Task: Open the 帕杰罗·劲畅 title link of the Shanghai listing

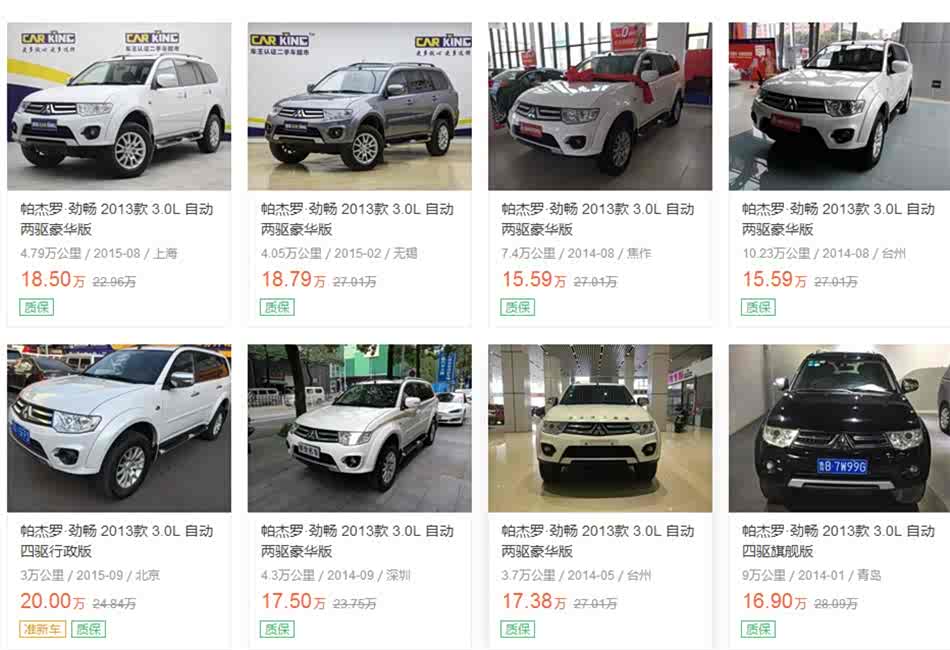Action: tap(117, 219)
